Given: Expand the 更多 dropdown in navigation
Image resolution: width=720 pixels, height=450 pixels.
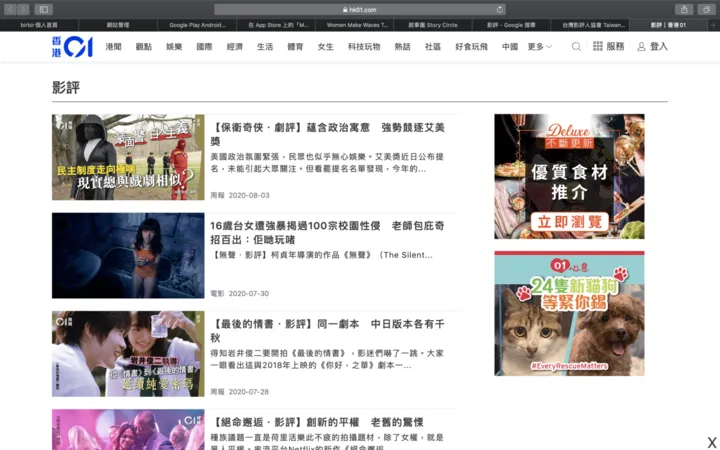Looking at the screenshot, I should click(540, 47).
